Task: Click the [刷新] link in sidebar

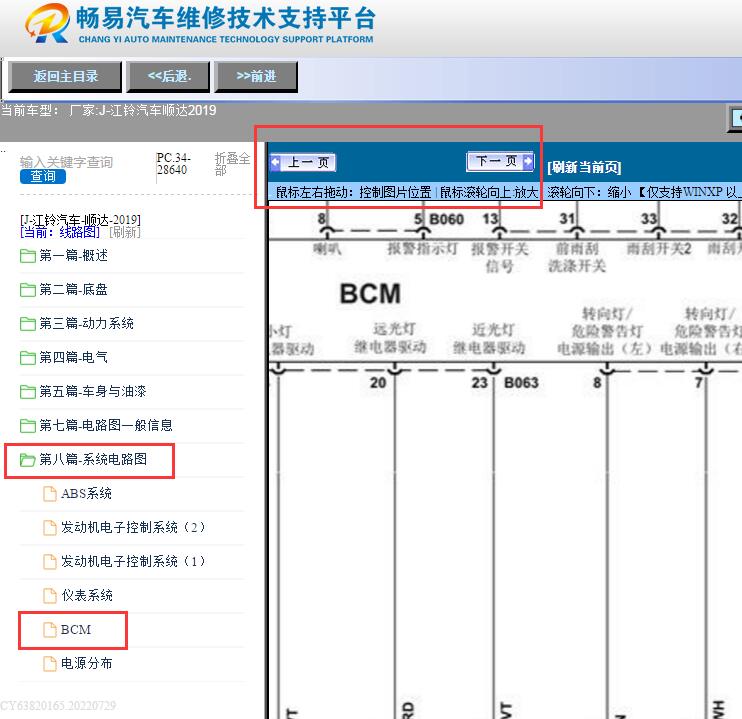Action: click(x=124, y=232)
